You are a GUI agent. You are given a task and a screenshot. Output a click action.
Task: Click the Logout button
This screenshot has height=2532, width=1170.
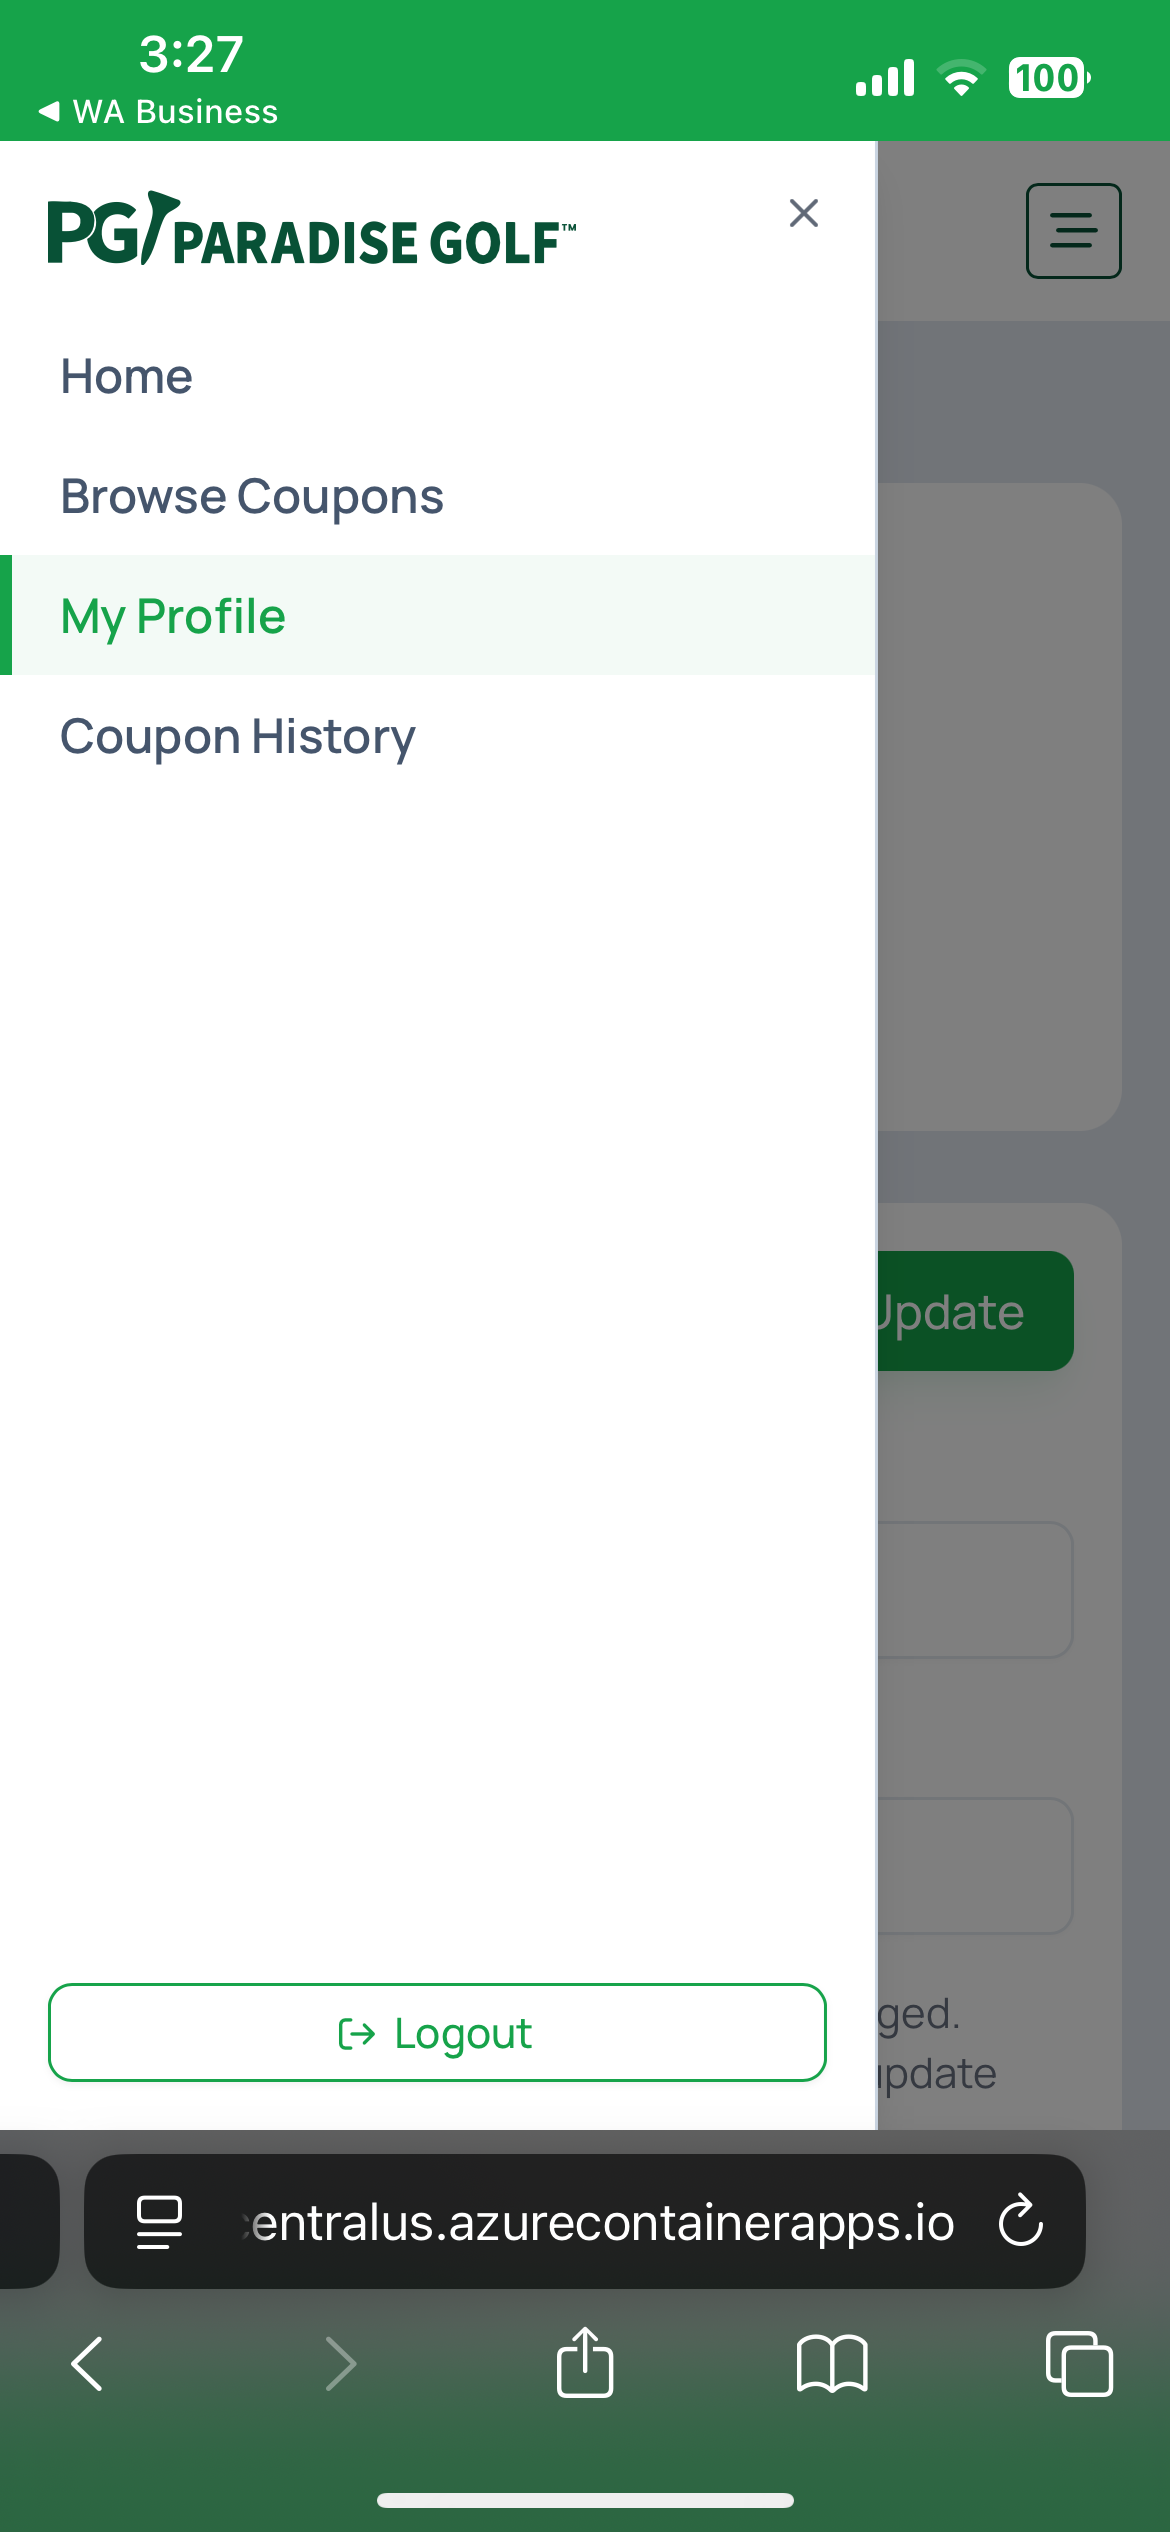(437, 2032)
